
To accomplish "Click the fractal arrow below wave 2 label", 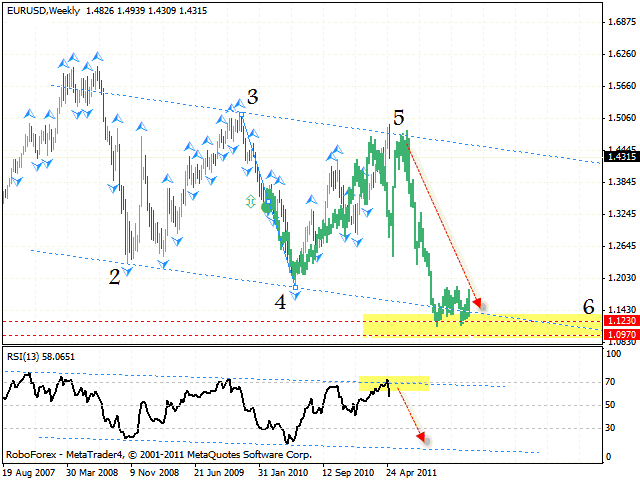I will 127,271.
